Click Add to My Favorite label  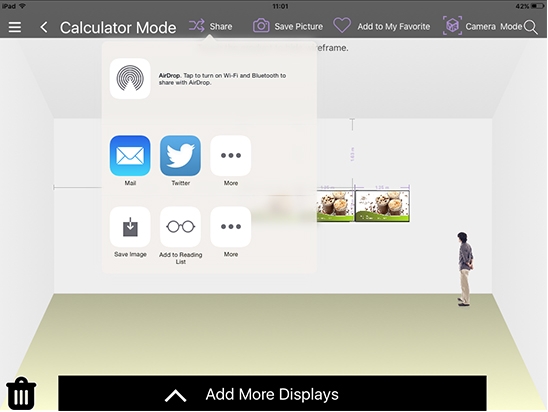pos(394,27)
